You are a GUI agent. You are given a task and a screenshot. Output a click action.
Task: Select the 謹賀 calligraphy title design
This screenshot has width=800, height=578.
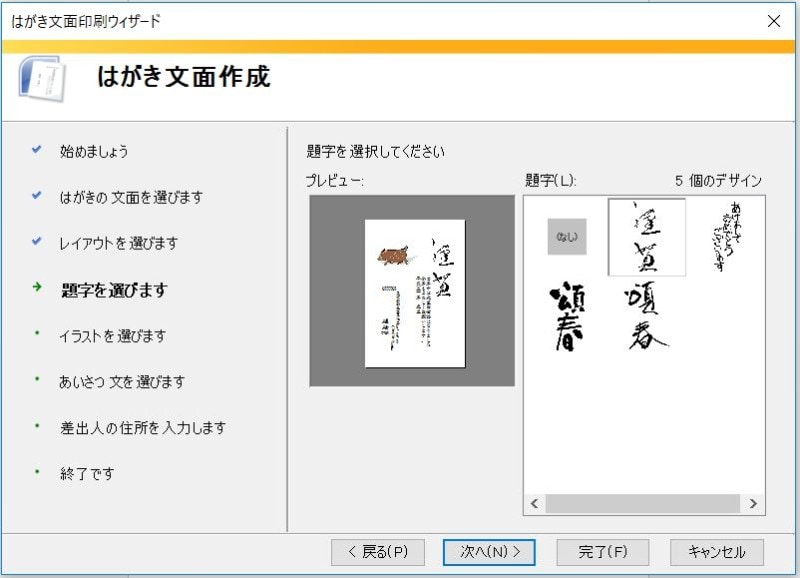click(x=646, y=237)
